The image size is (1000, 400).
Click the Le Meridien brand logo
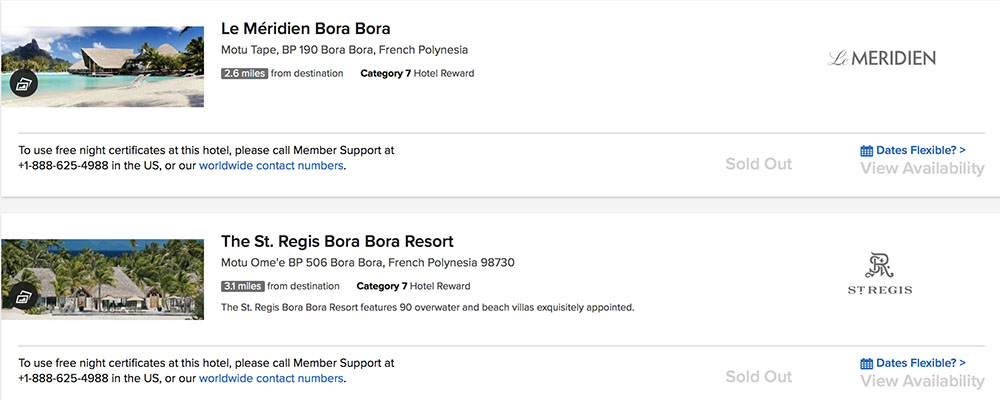[x=881, y=58]
